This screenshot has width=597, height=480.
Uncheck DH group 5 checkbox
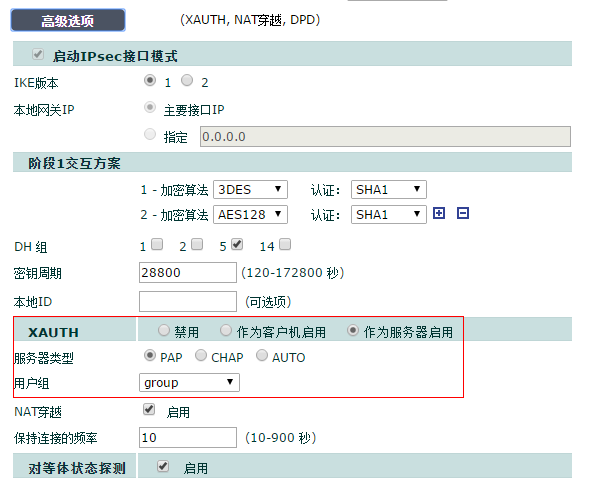click(x=237, y=244)
